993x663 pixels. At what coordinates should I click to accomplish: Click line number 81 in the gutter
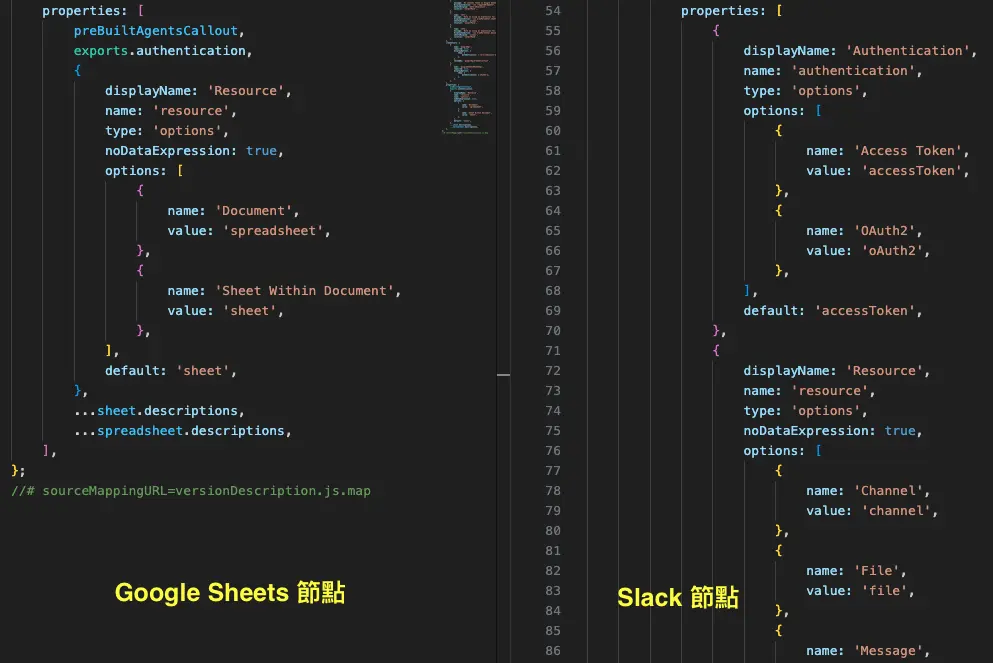click(x=553, y=551)
